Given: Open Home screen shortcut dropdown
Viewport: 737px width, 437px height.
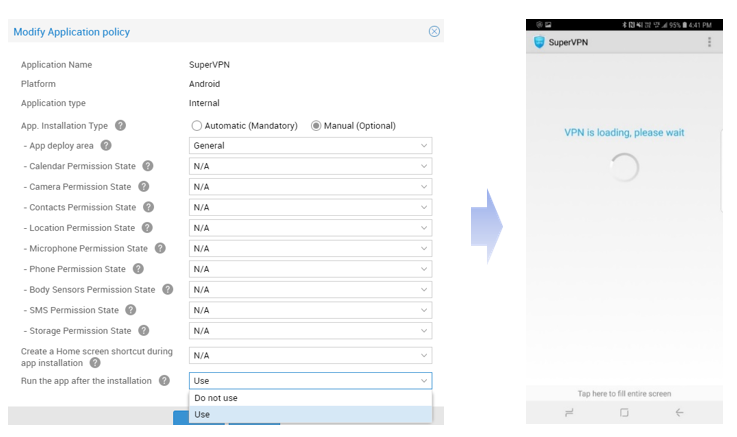Looking at the screenshot, I should (310, 355).
